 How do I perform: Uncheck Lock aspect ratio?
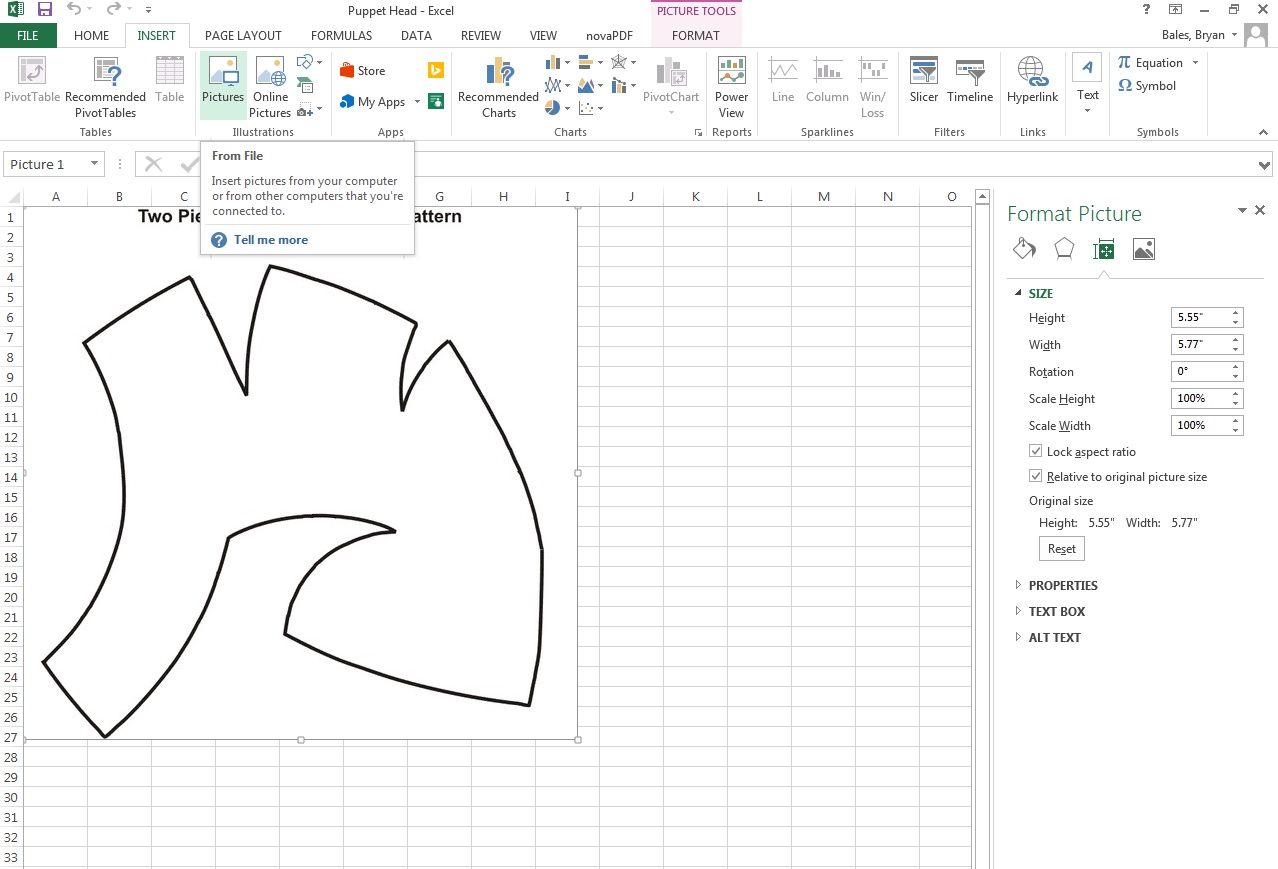(1036, 450)
